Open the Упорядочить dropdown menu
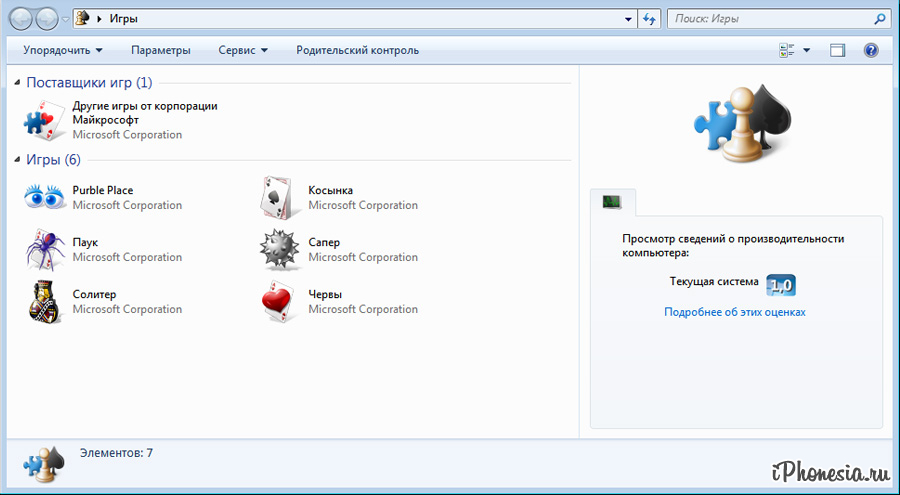The height and width of the screenshot is (495, 900). [63, 50]
